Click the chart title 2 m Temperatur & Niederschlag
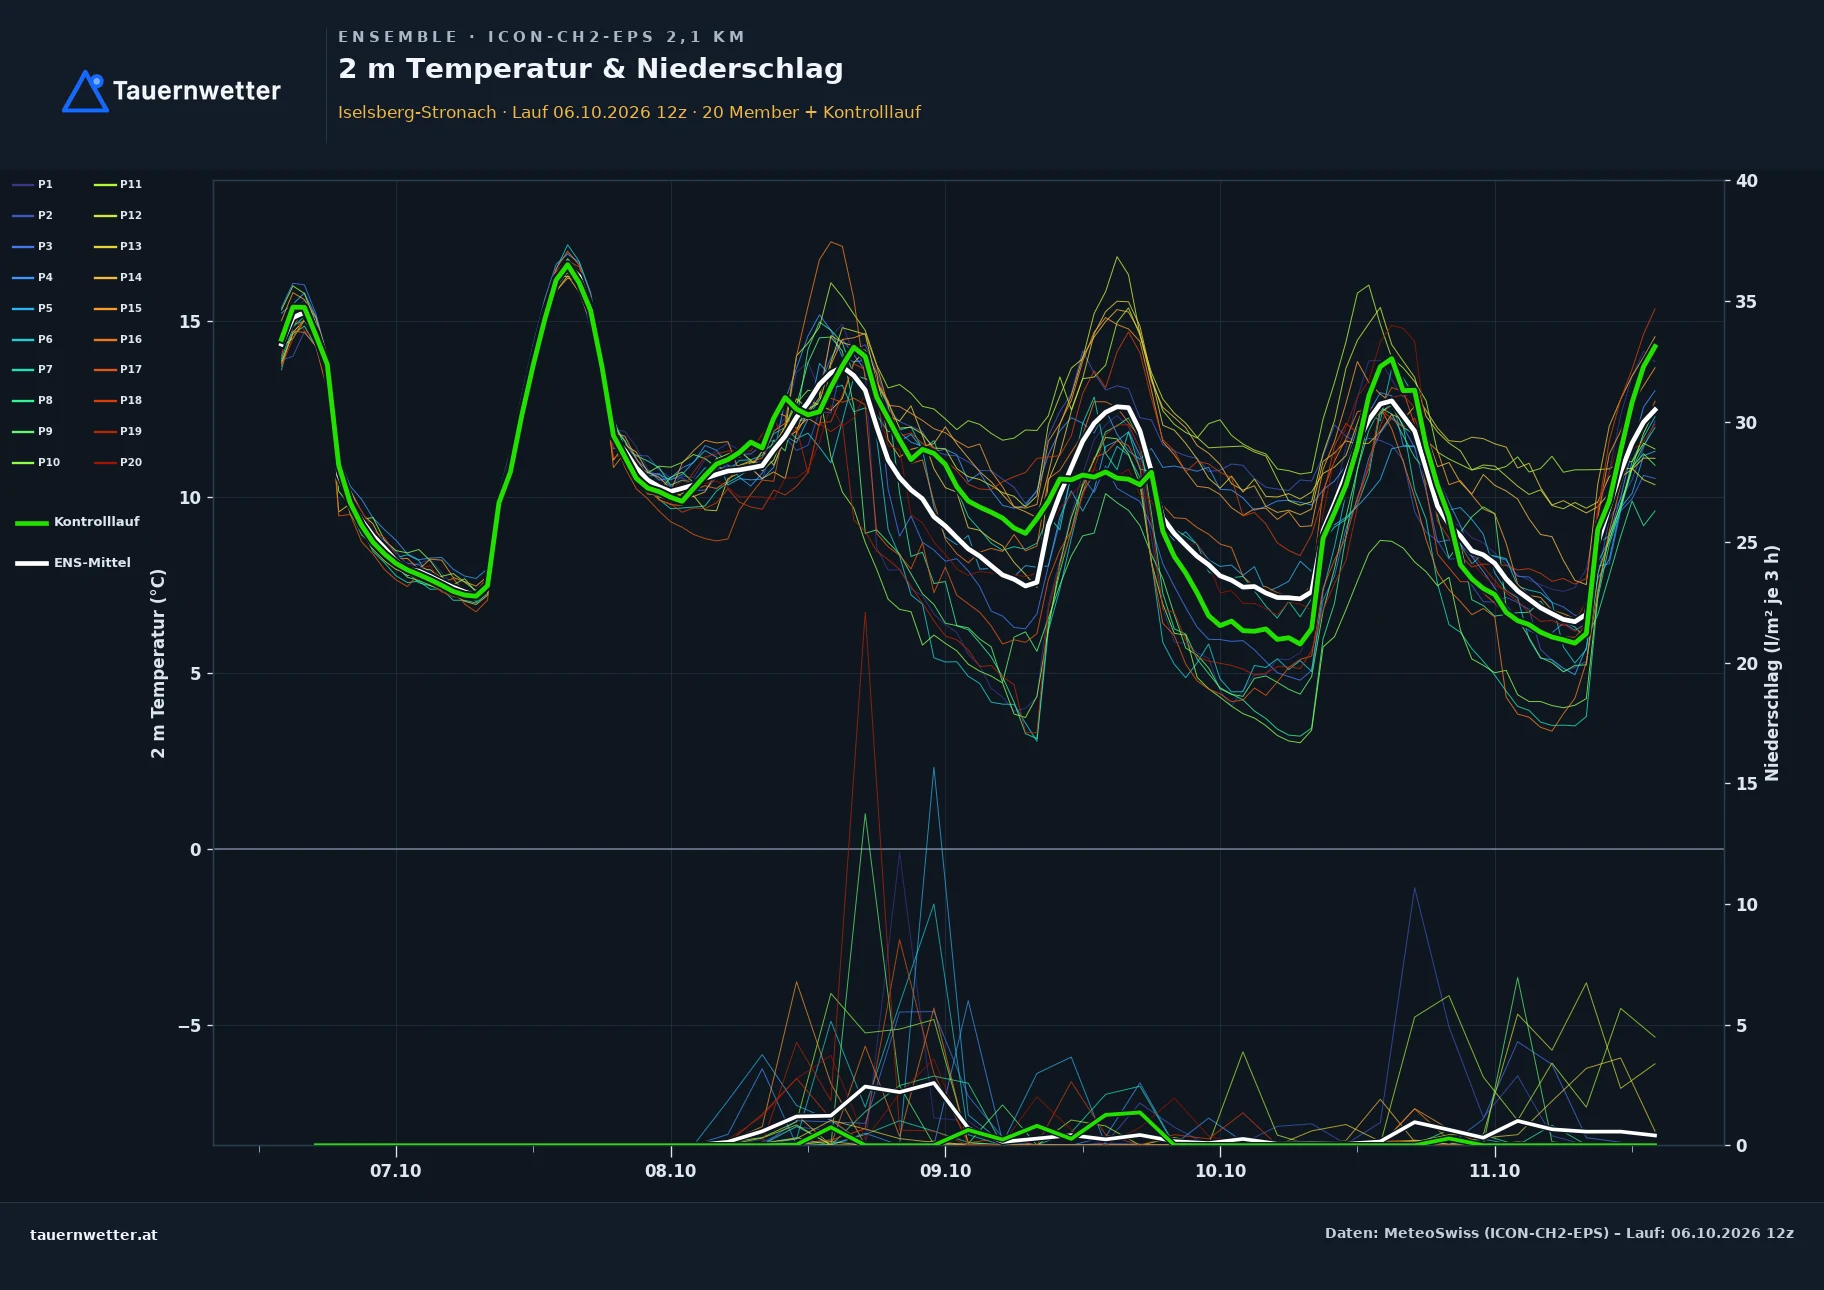Screen dimensions: 1824x1290 (591, 69)
